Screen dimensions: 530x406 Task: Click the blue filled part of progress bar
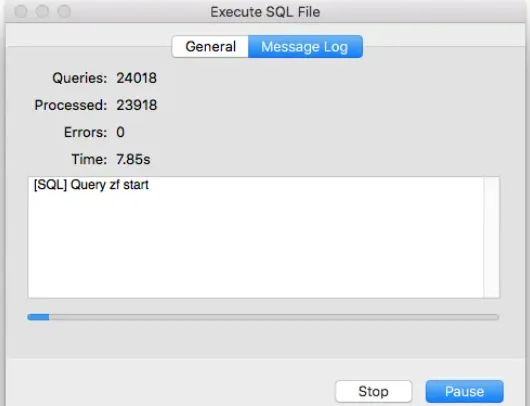[x=38, y=317]
